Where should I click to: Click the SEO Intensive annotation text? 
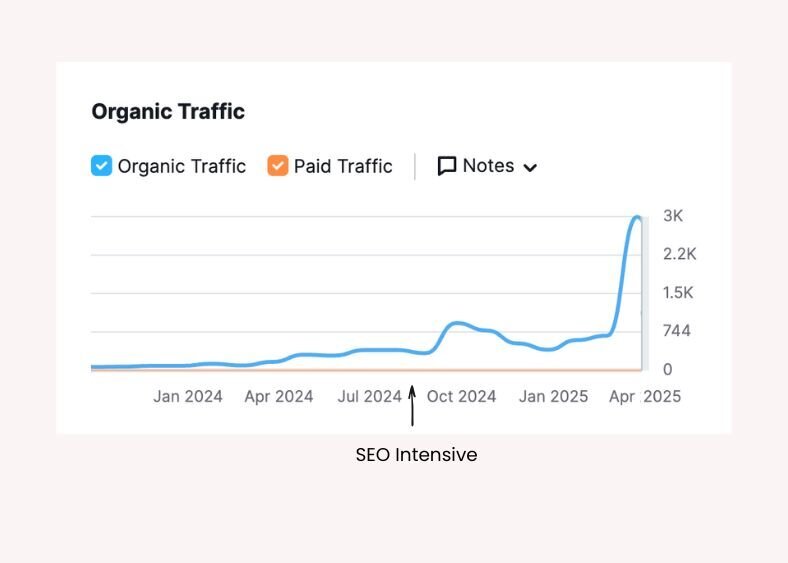(x=416, y=455)
